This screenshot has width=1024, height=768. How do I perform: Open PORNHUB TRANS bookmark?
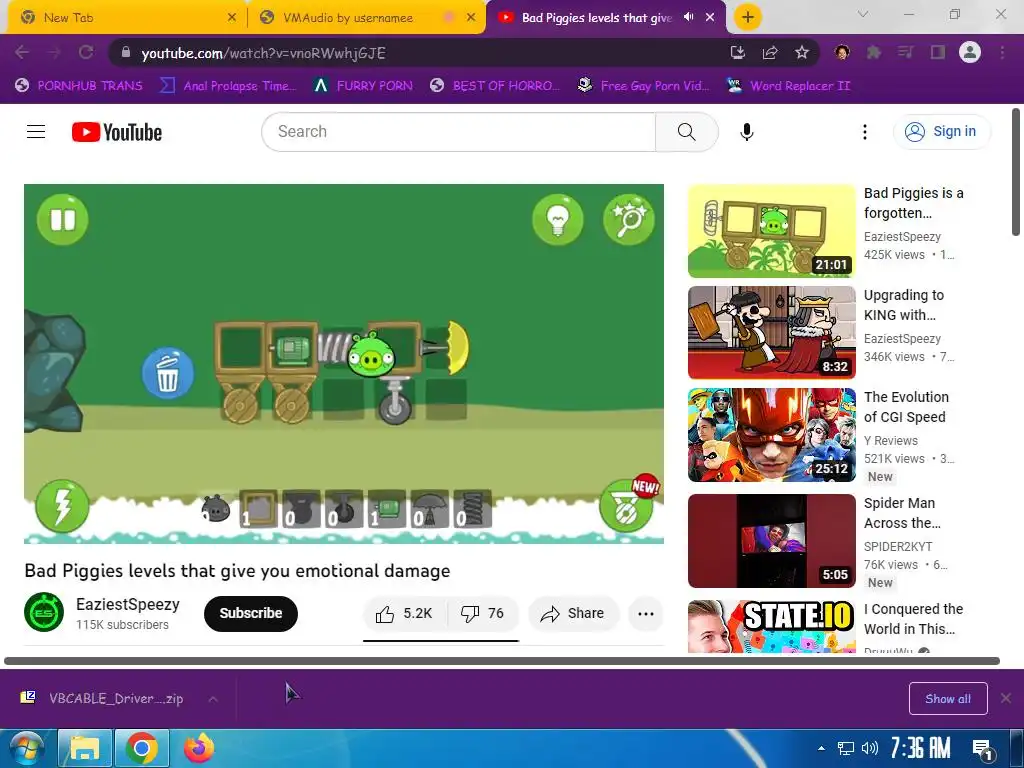point(78,86)
